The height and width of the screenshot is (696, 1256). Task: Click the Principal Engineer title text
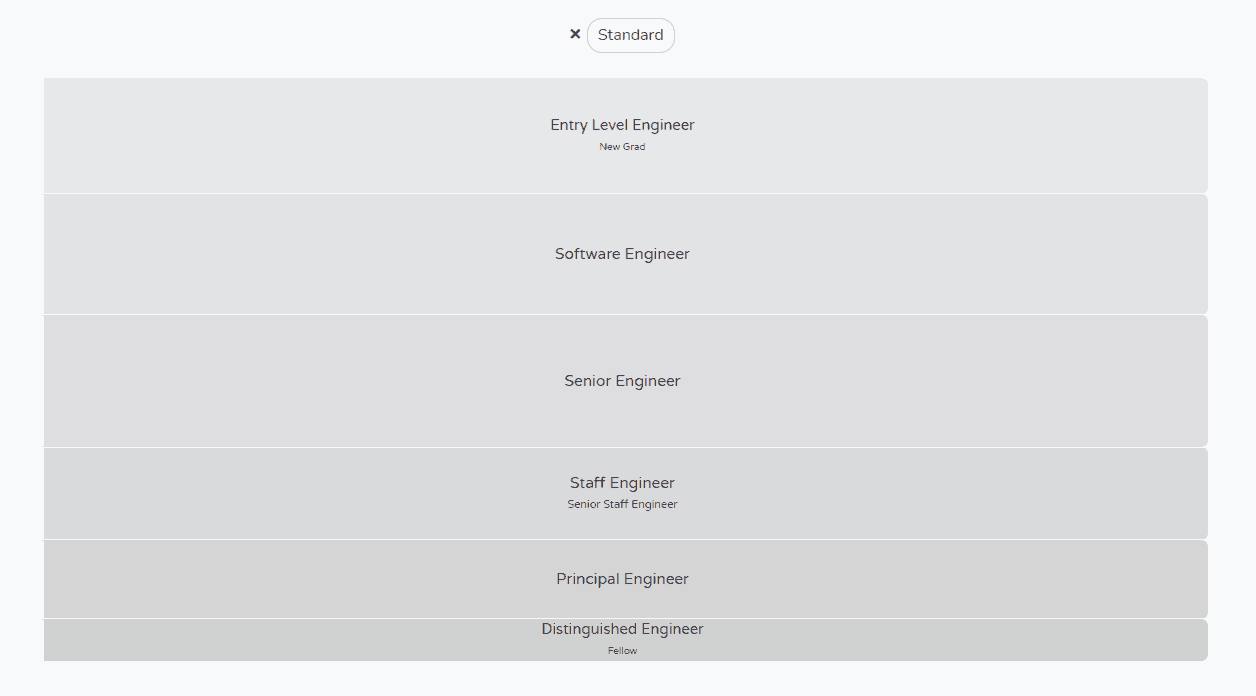click(x=622, y=579)
